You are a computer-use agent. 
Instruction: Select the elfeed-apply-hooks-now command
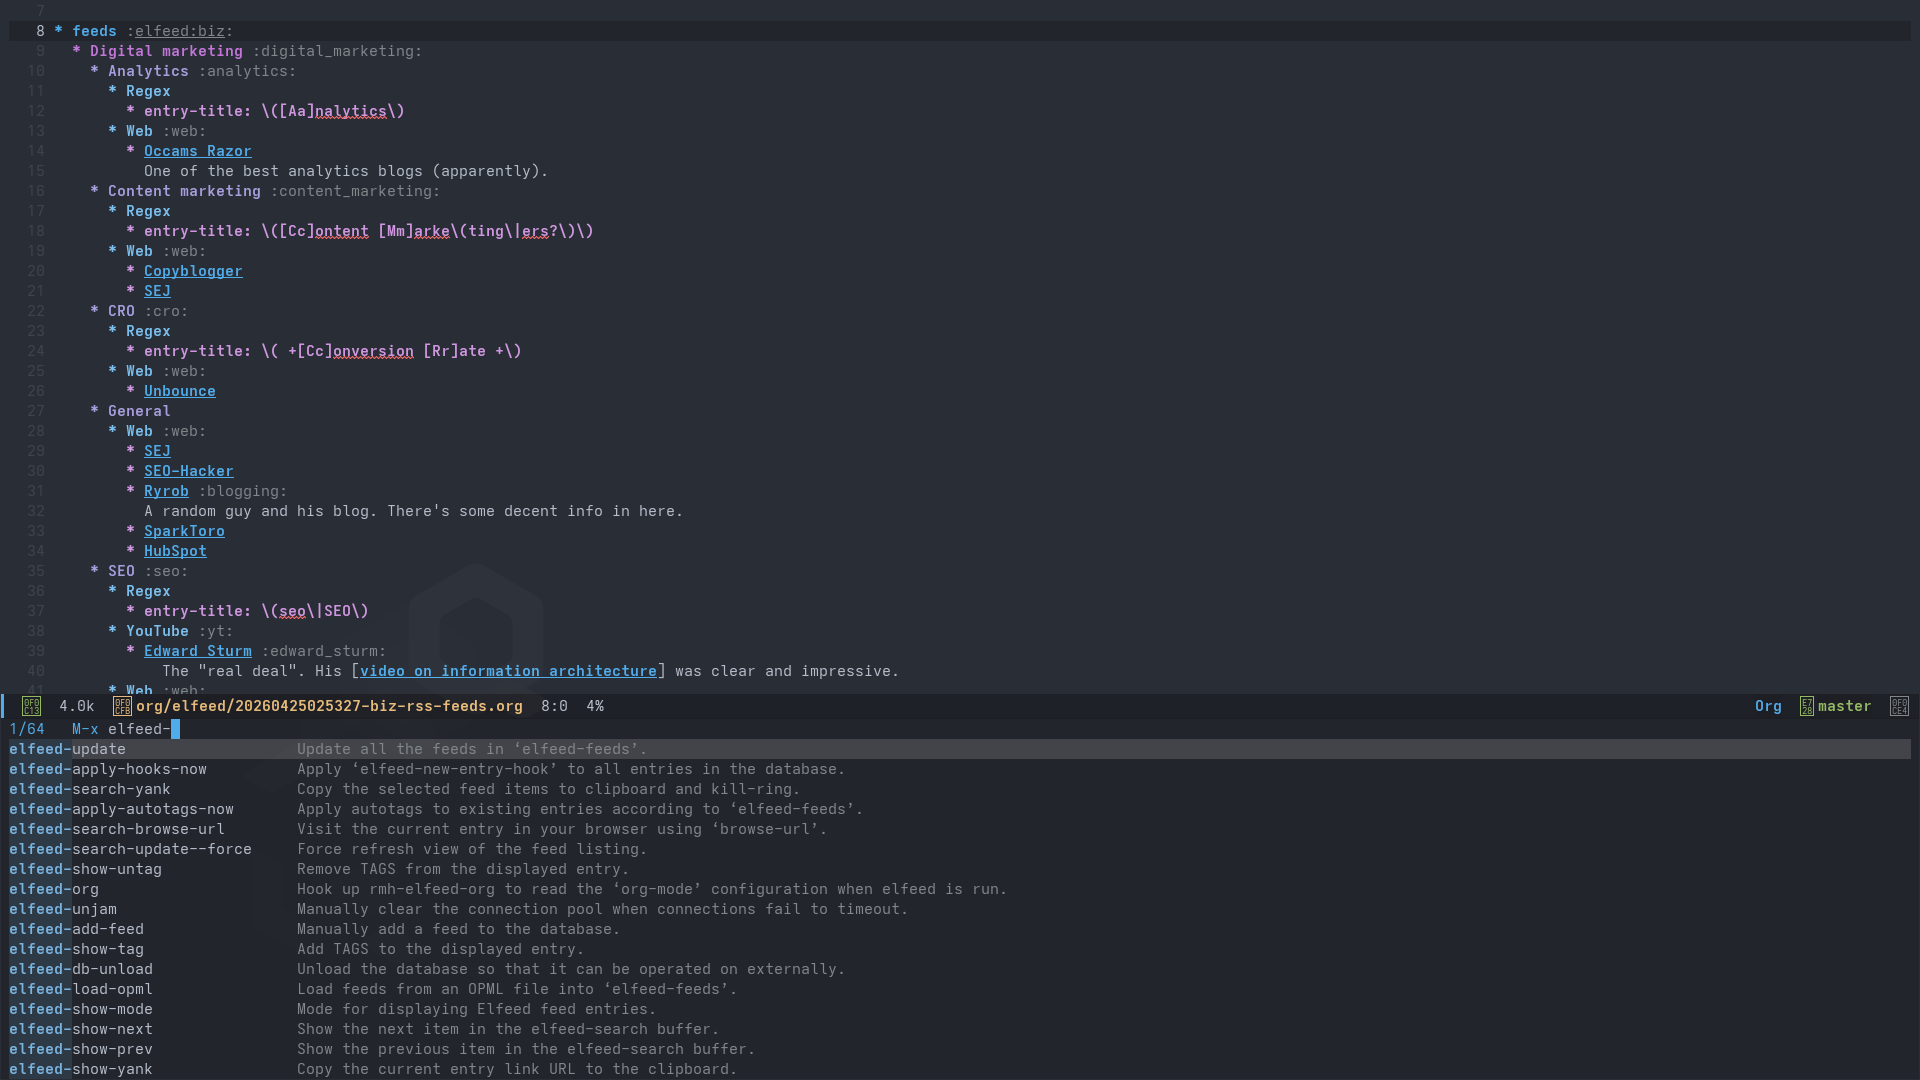pos(108,769)
